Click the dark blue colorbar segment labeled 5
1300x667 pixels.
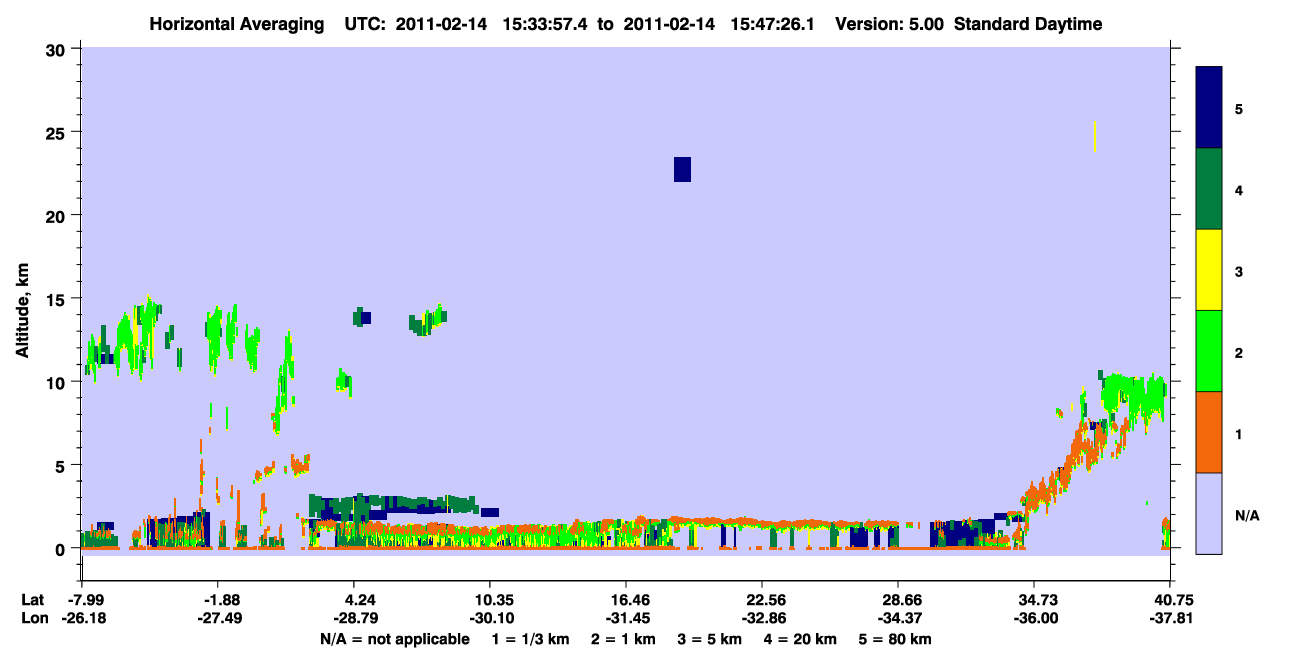click(x=1209, y=108)
